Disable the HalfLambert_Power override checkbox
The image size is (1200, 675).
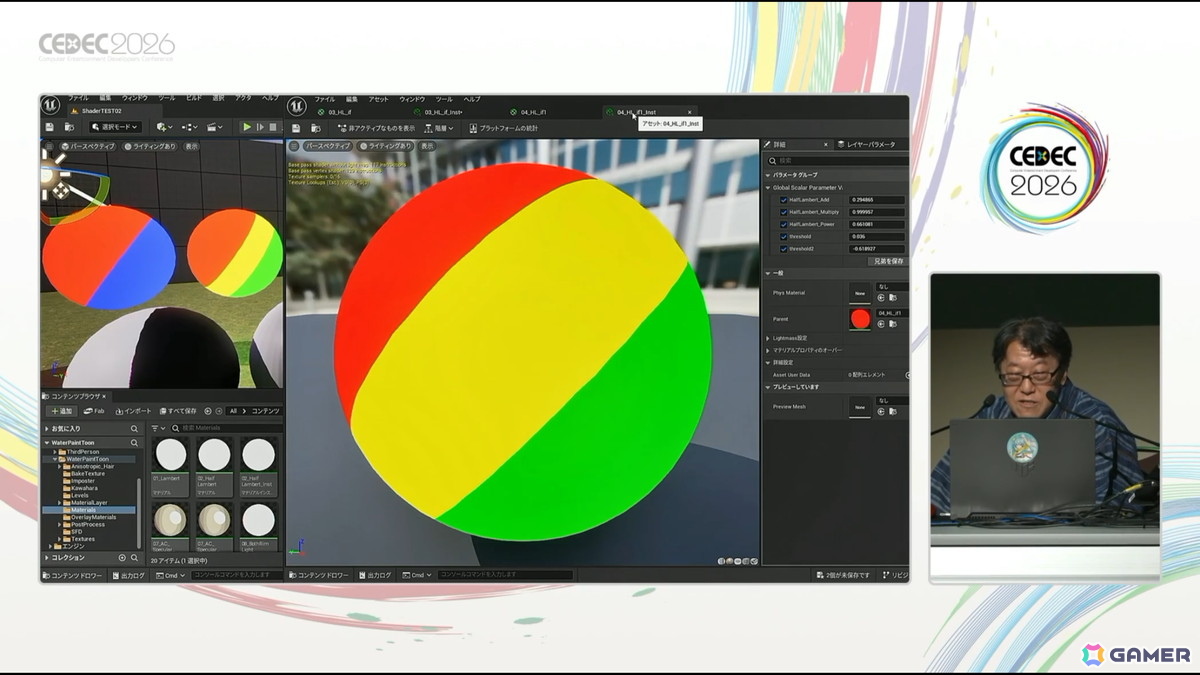click(783, 224)
